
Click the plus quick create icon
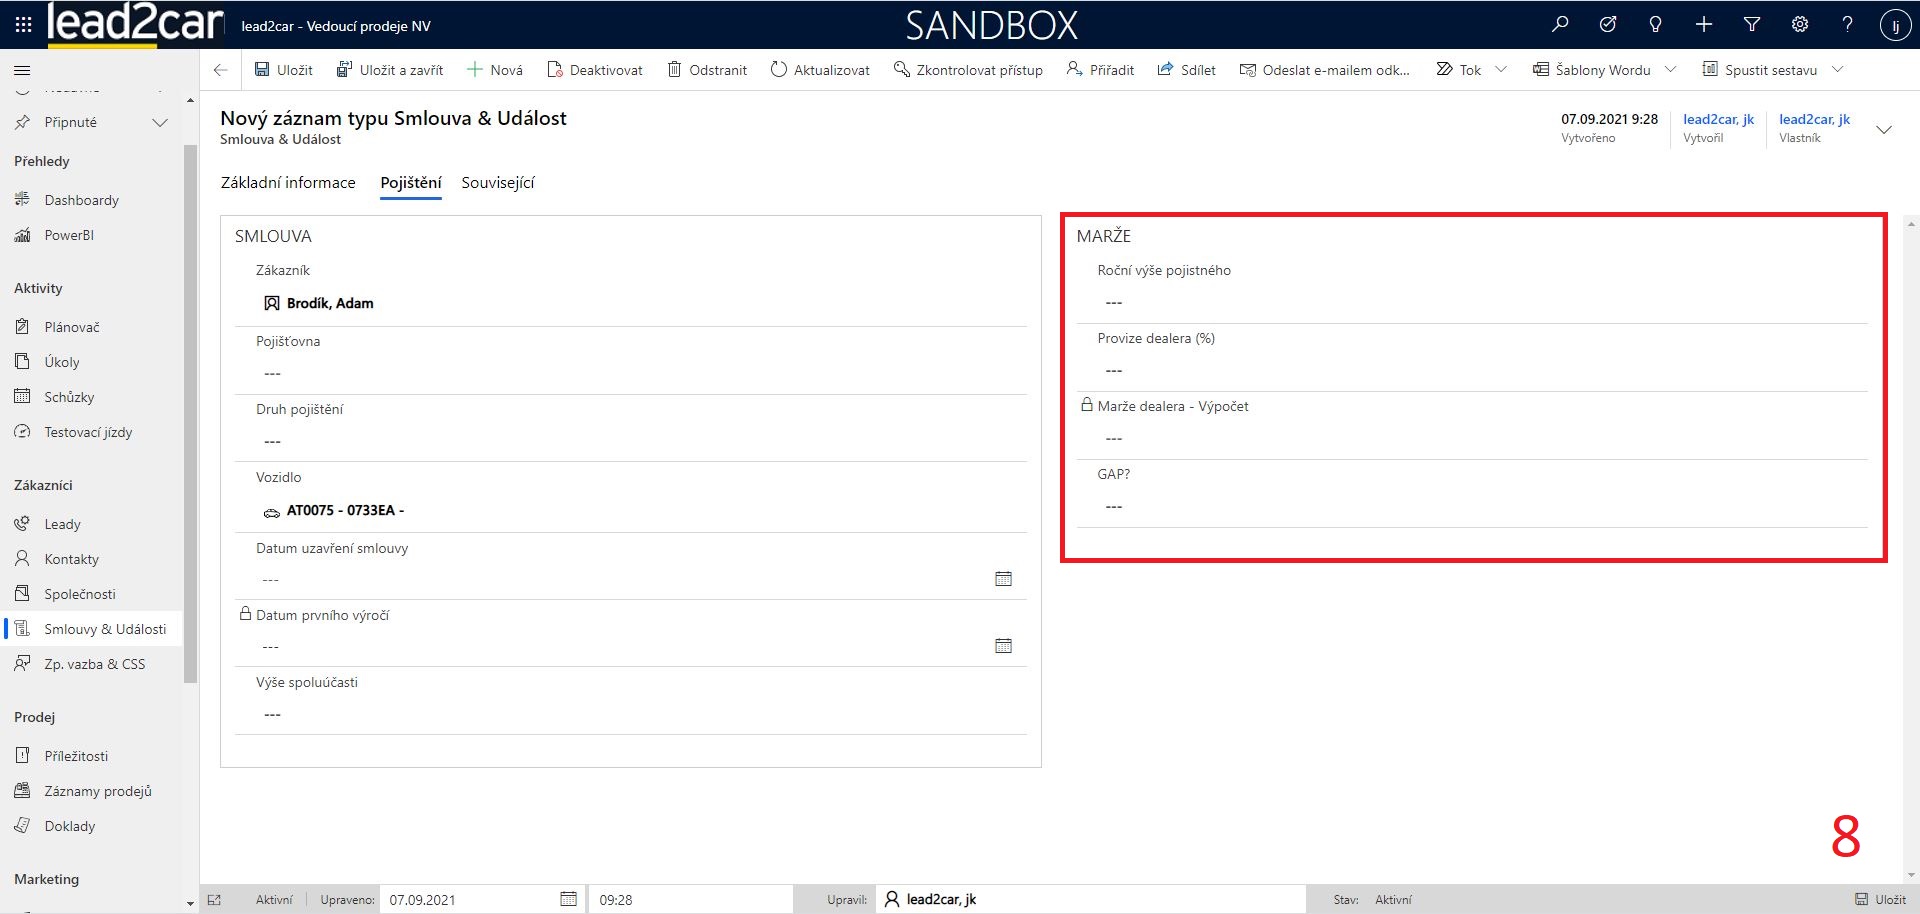1704,25
